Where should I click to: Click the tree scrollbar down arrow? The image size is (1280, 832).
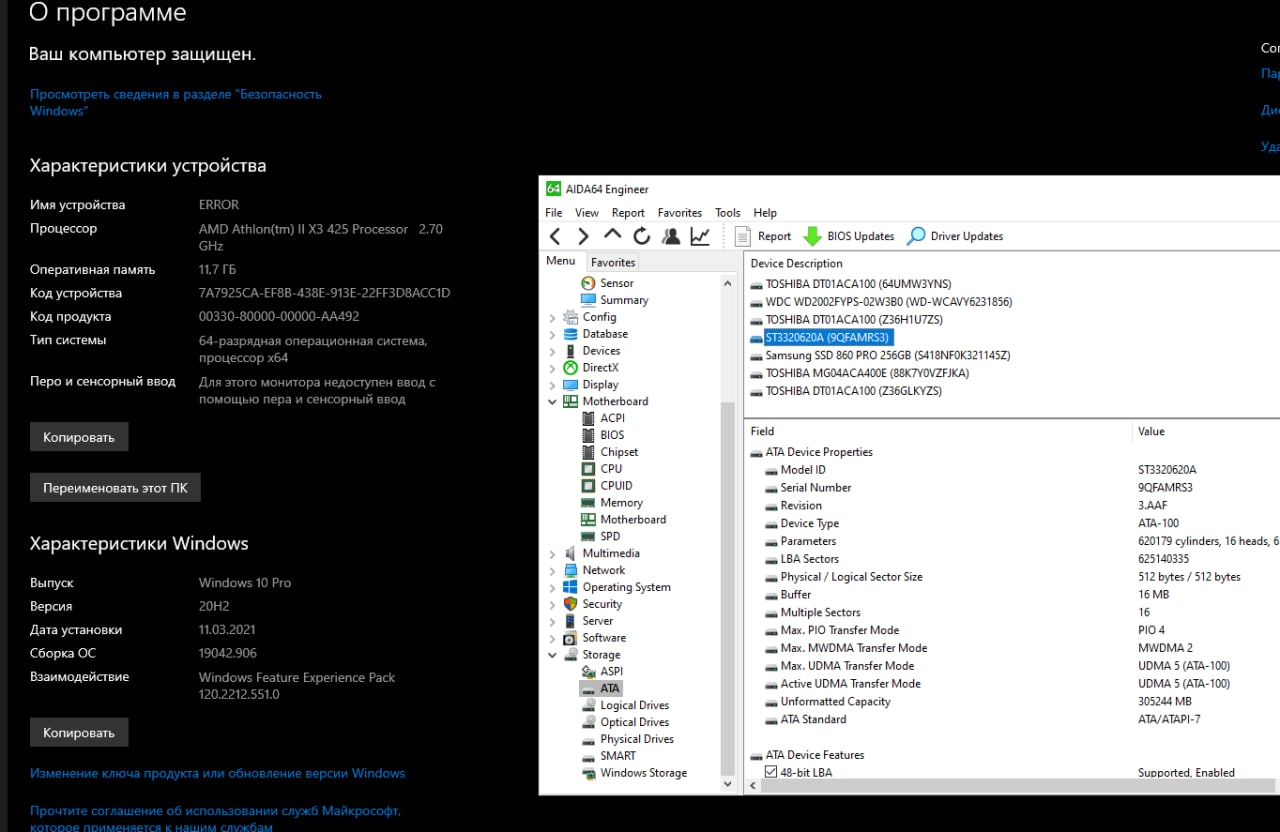[728, 784]
